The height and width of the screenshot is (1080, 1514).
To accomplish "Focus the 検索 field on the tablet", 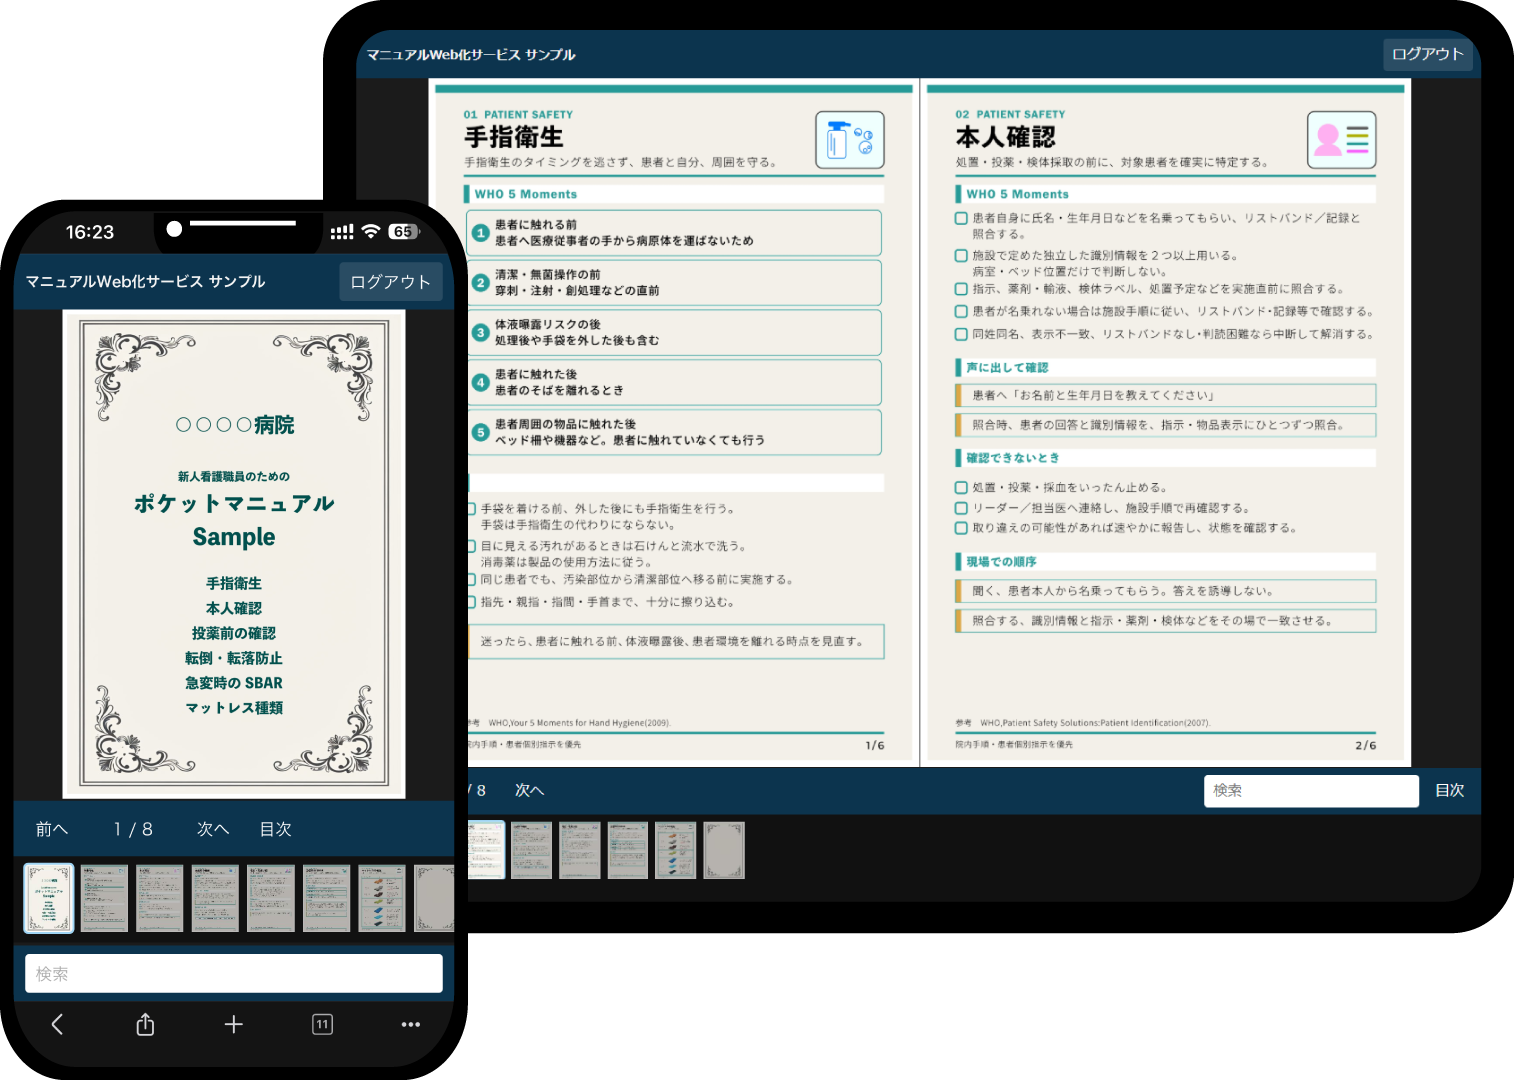I will tap(1311, 790).
